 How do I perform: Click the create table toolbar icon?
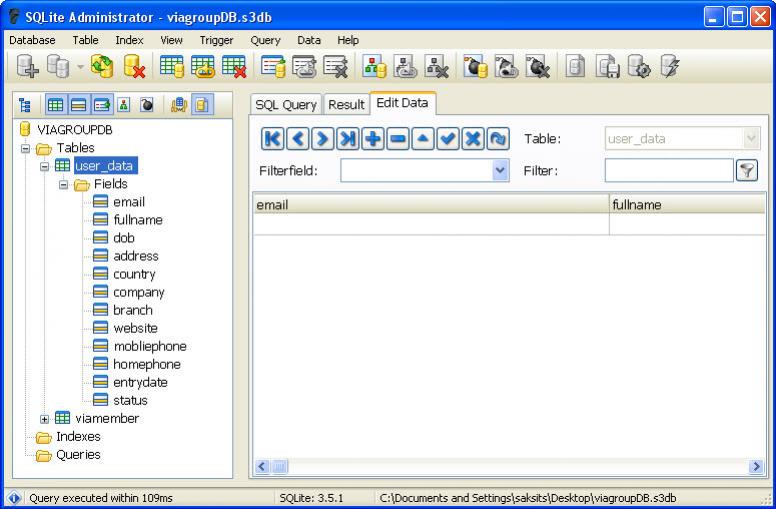pos(172,67)
